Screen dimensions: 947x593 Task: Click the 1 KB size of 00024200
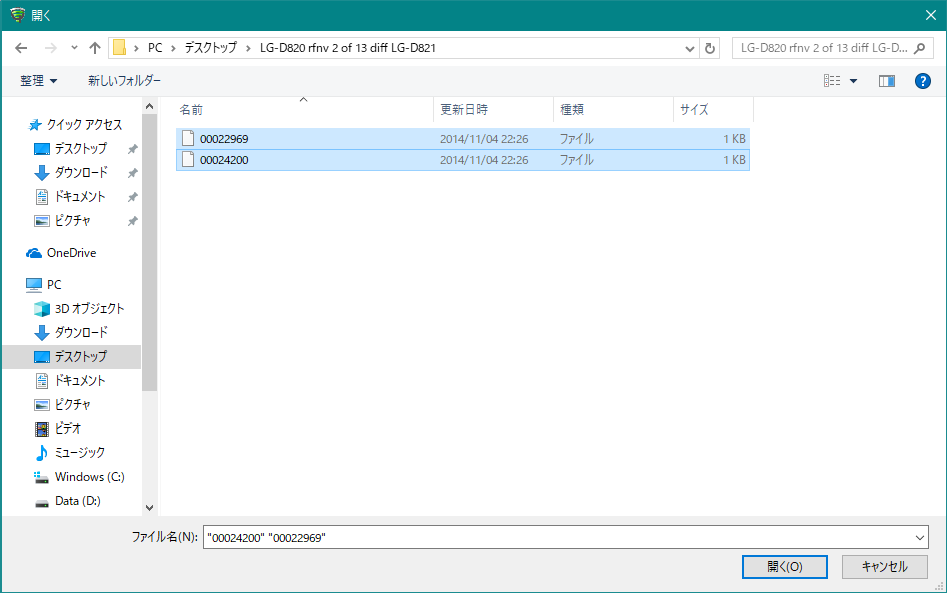[734, 160]
